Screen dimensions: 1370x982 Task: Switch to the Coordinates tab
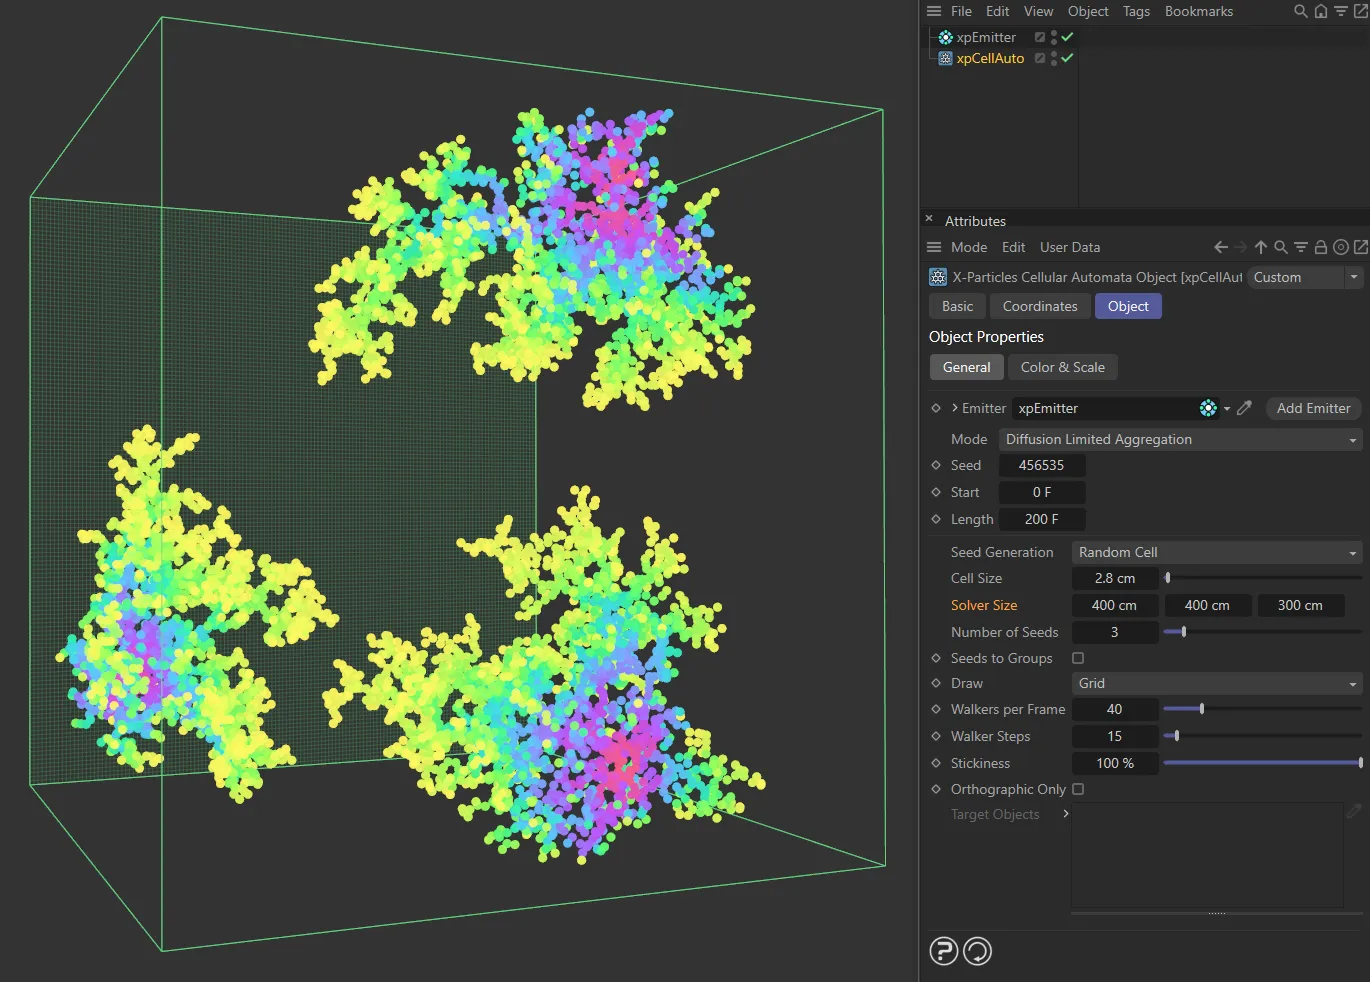[x=1039, y=306]
